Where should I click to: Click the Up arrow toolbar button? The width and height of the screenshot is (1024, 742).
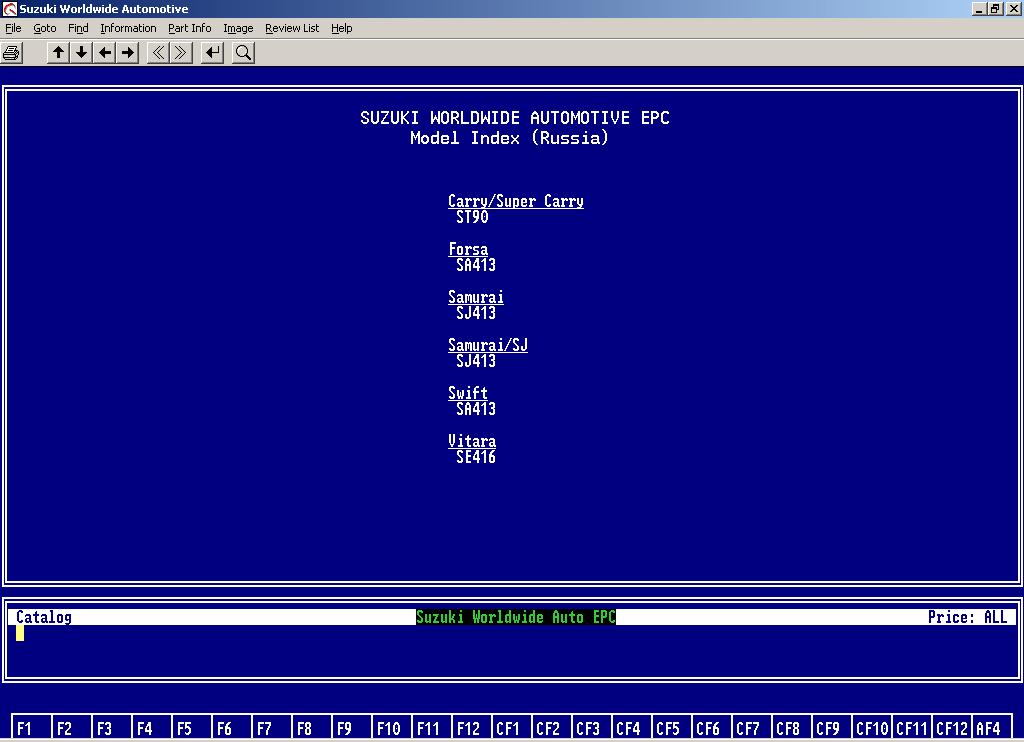pos(59,53)
